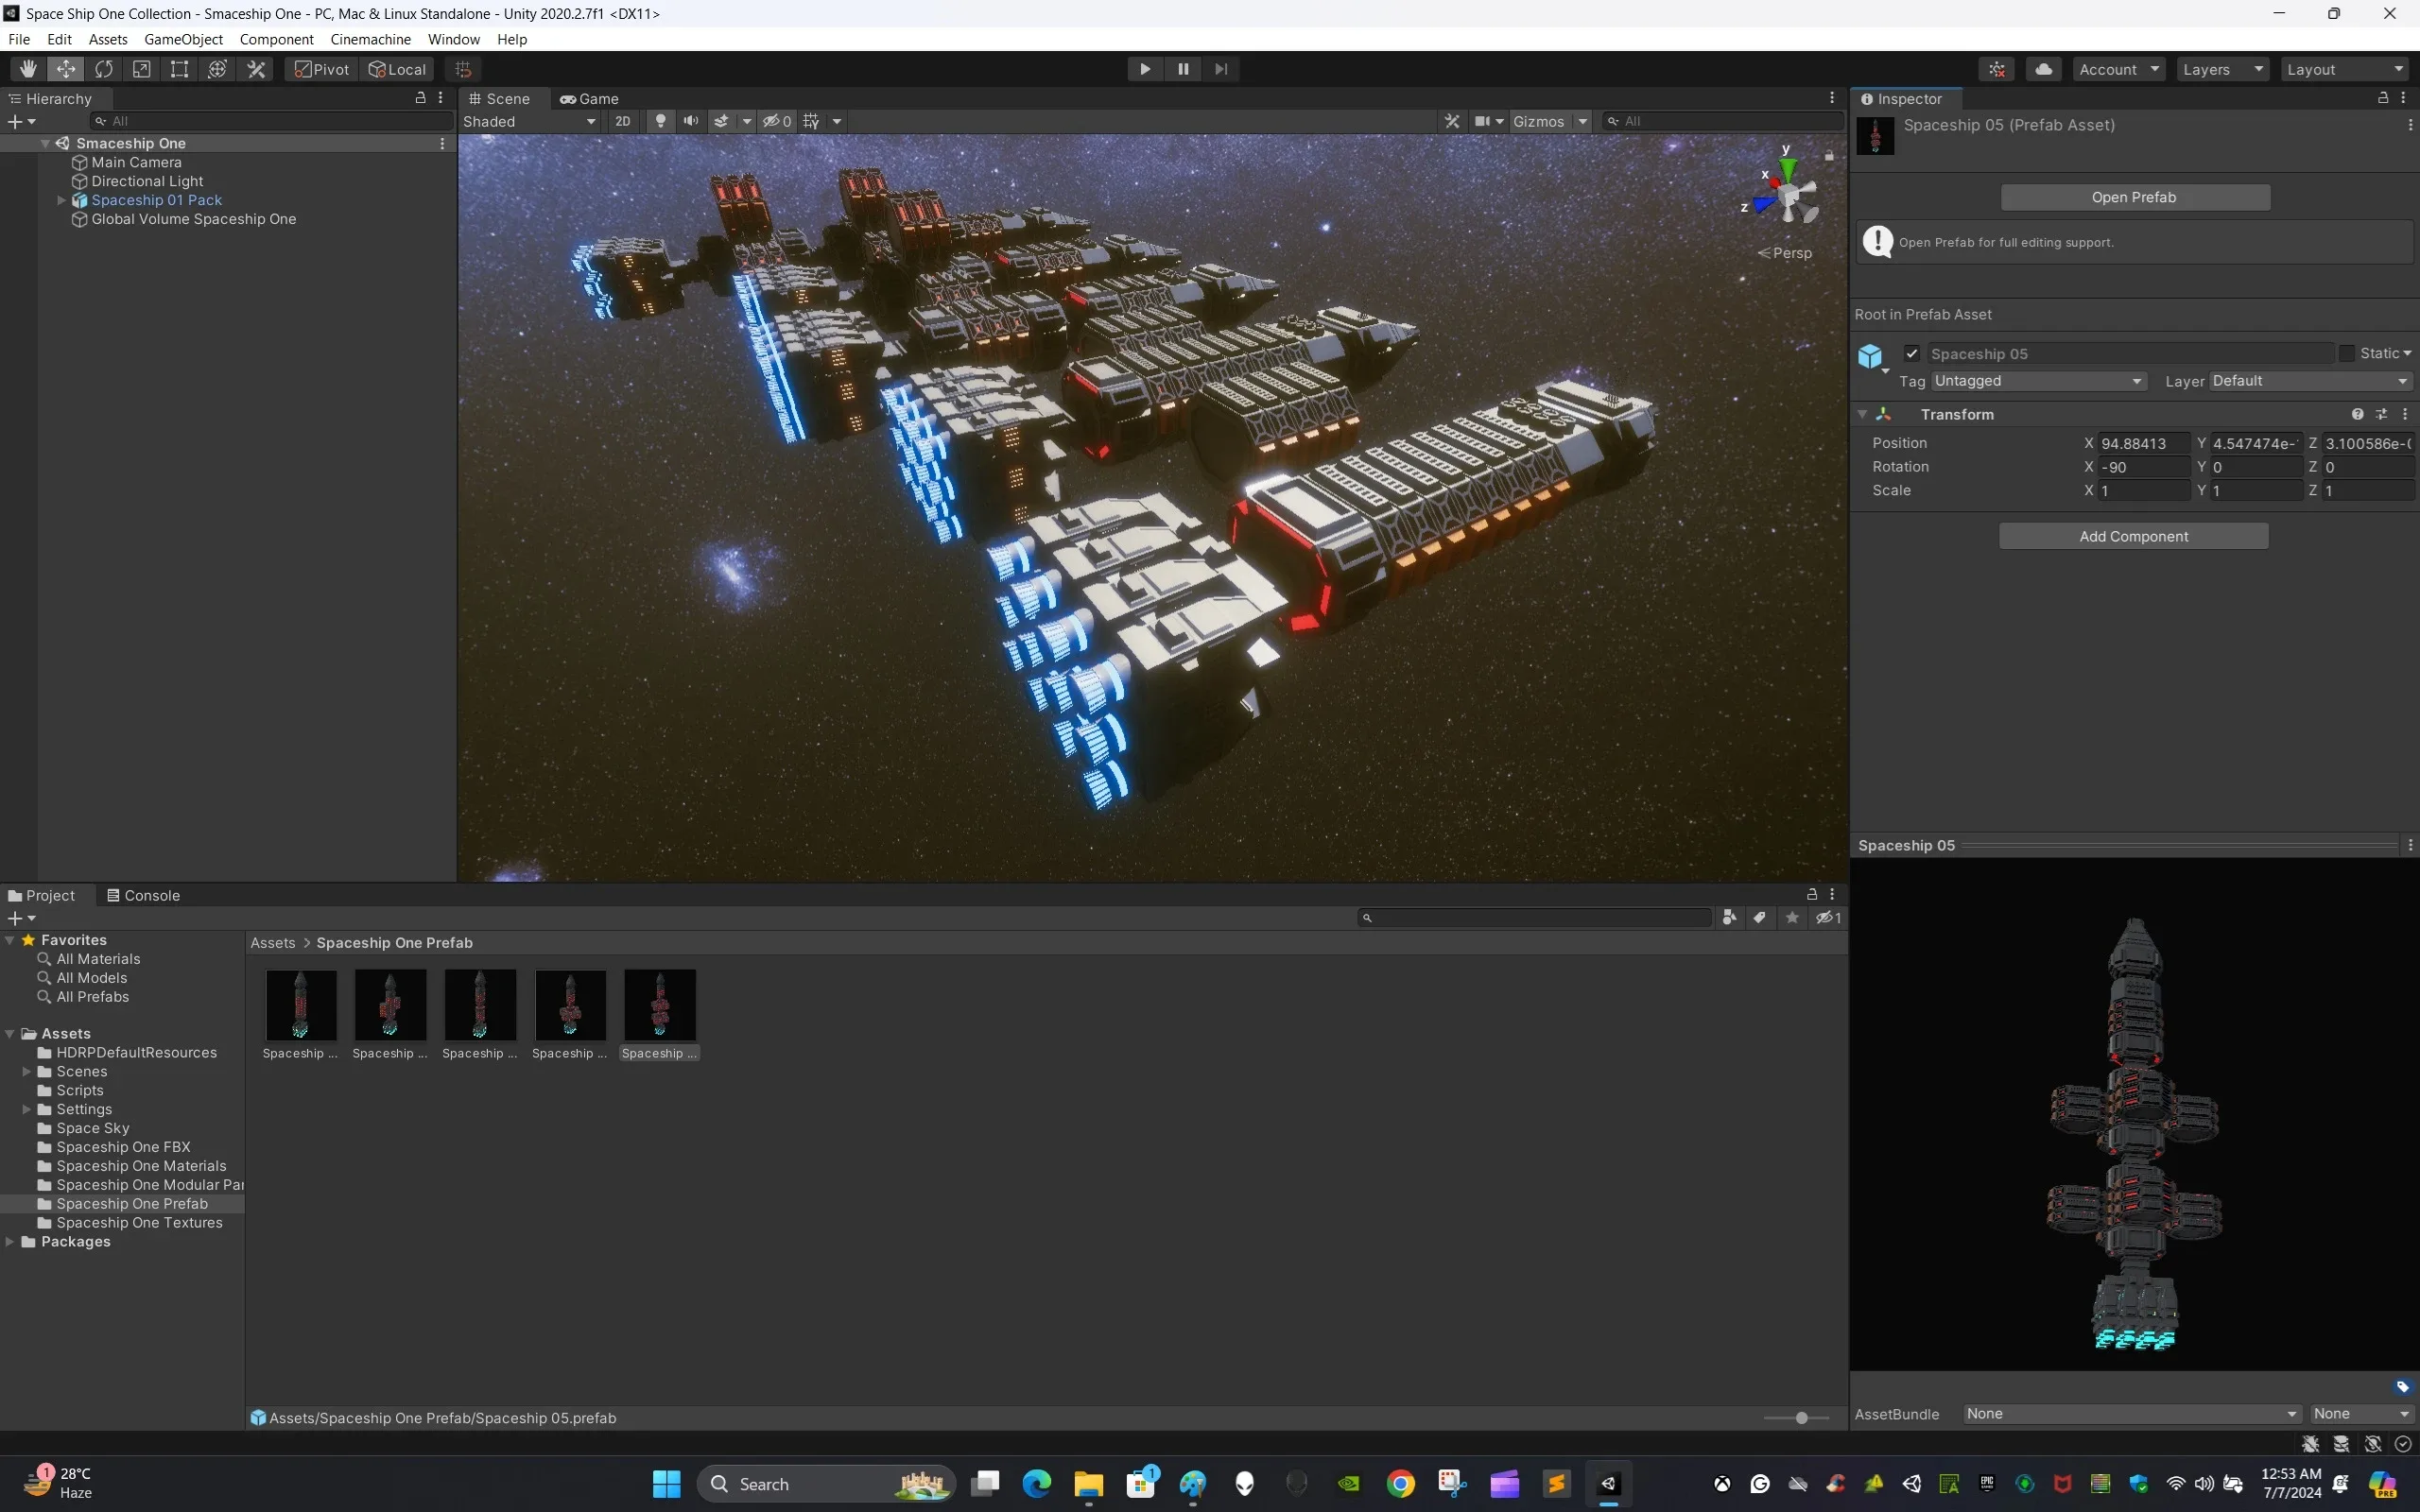Open the Static dropdown in the Inspector

pos(2379,352)
